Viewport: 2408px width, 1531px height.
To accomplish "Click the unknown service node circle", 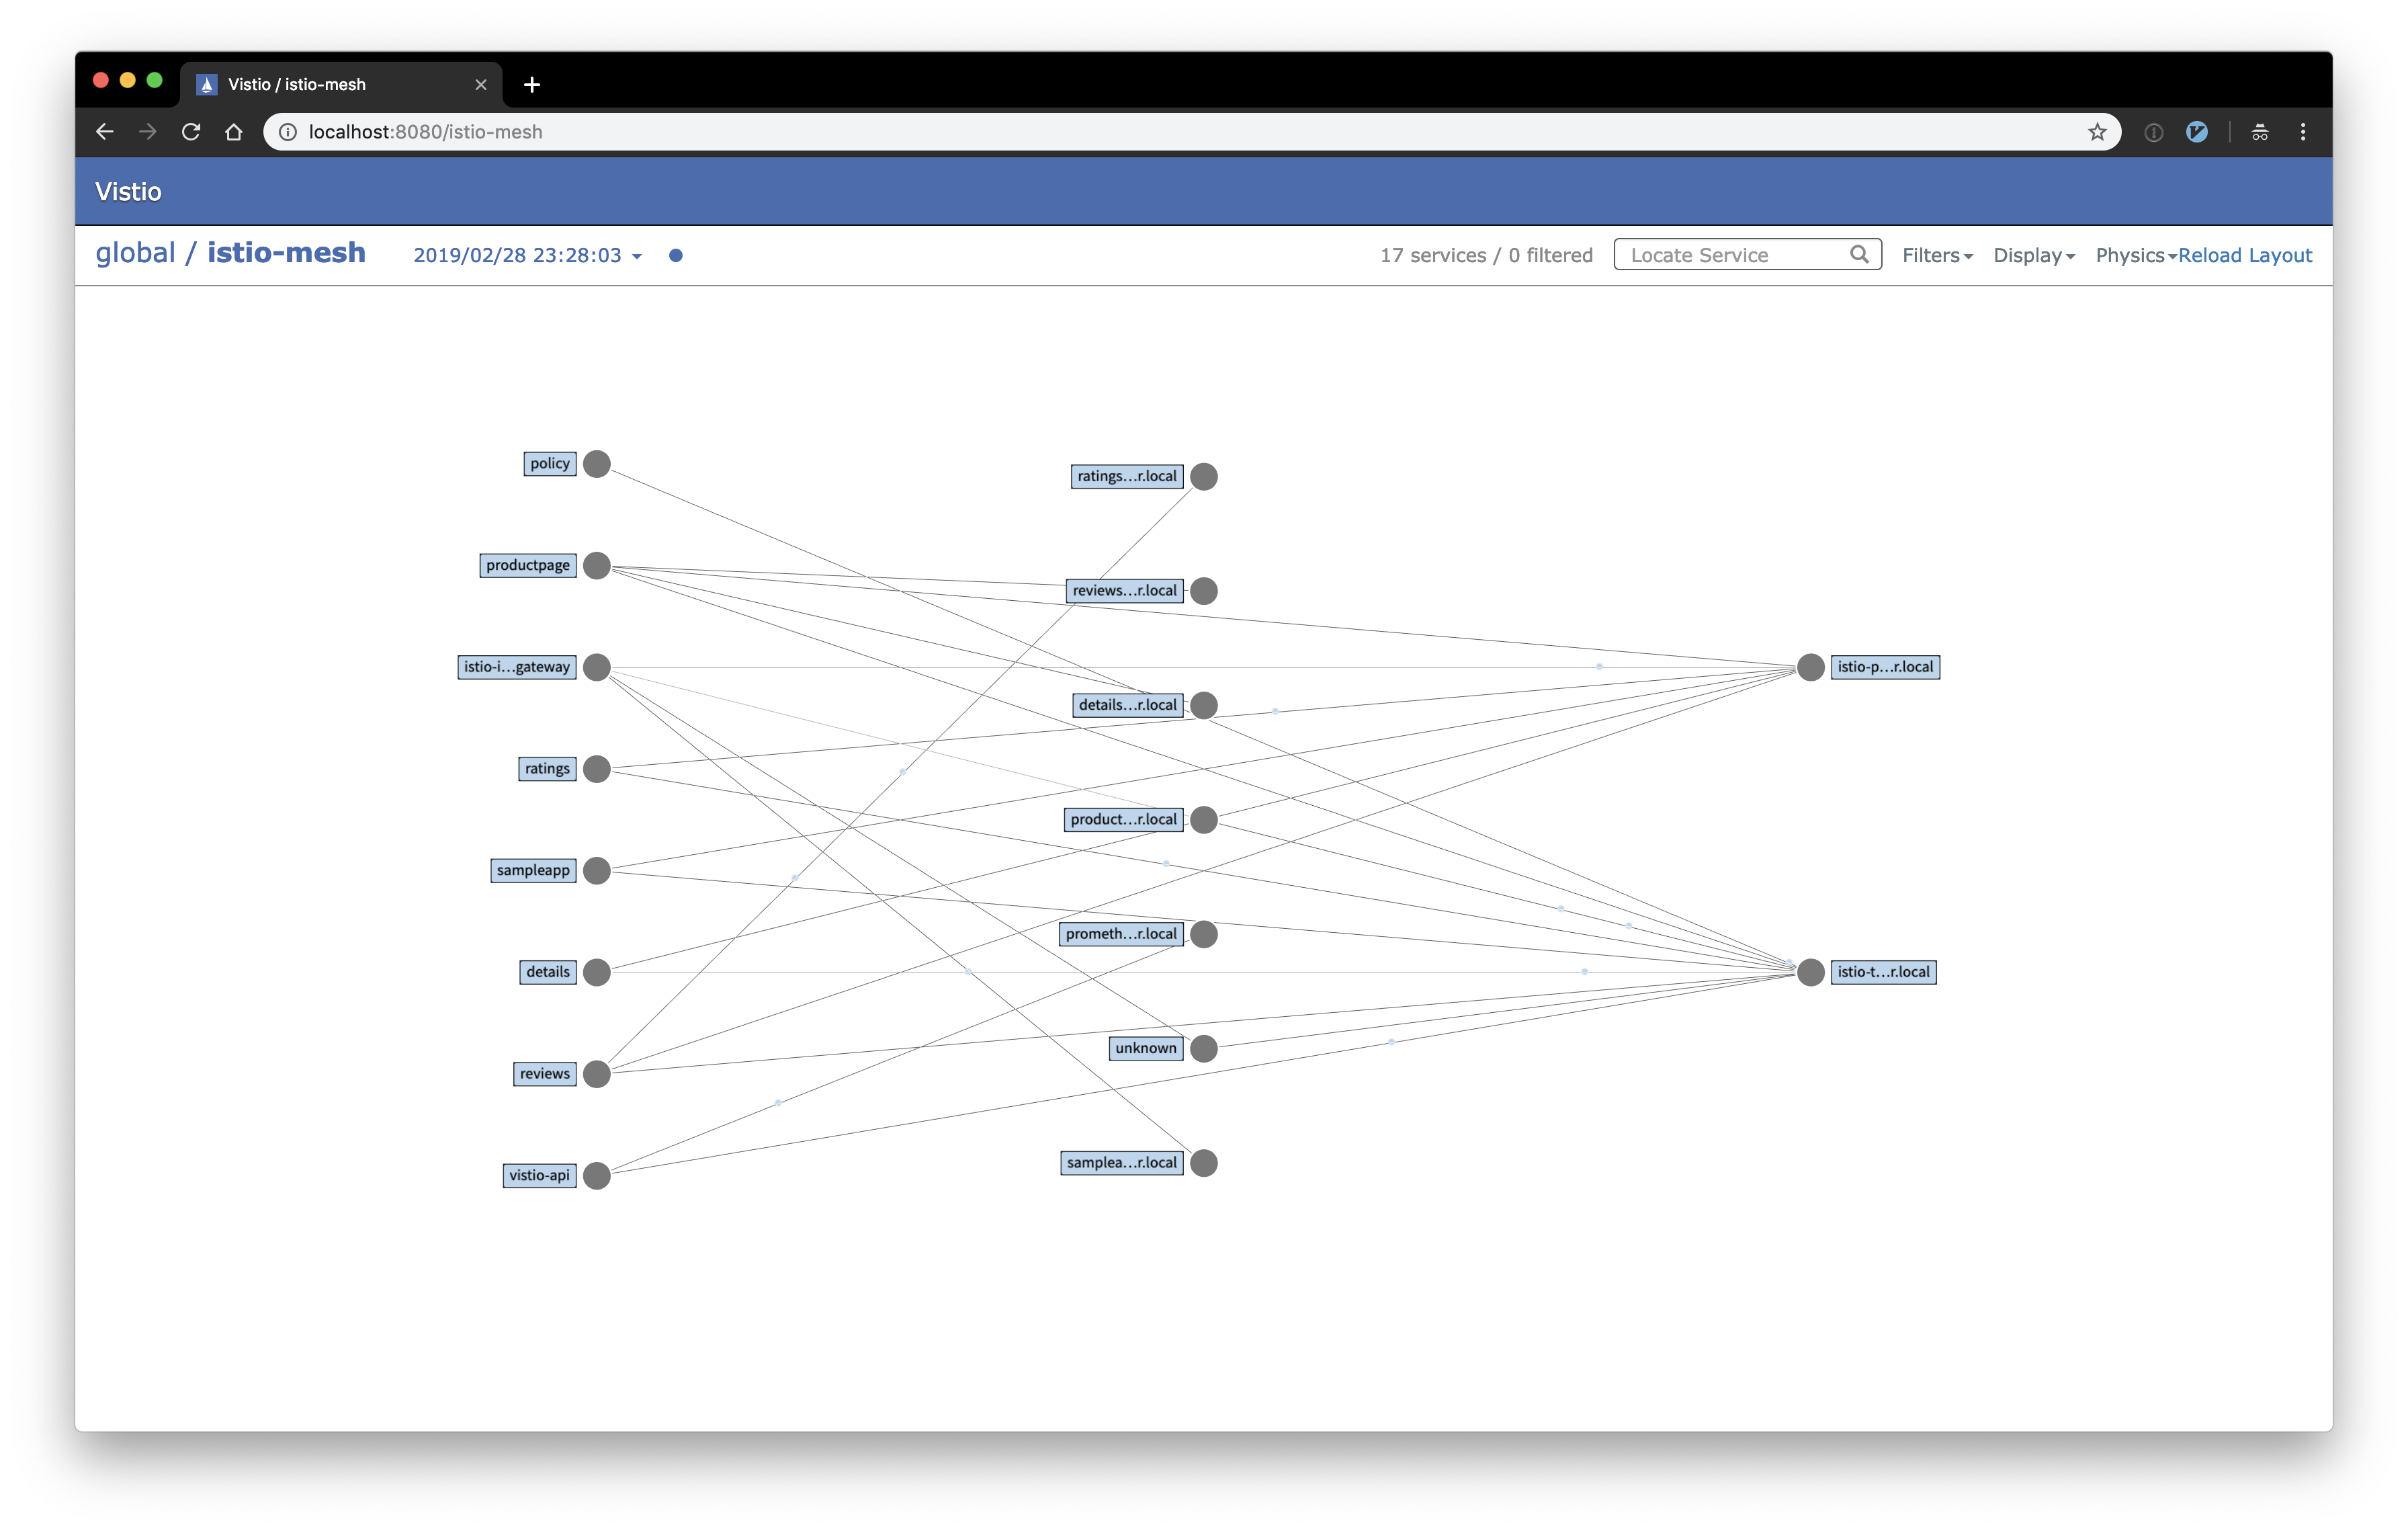I will (1204, 1049).
